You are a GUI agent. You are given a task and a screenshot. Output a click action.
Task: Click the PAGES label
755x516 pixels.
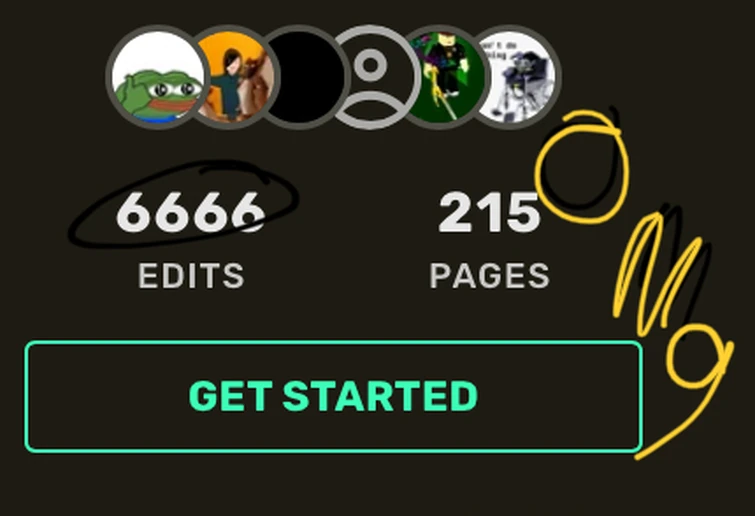(x=489, y=276)
